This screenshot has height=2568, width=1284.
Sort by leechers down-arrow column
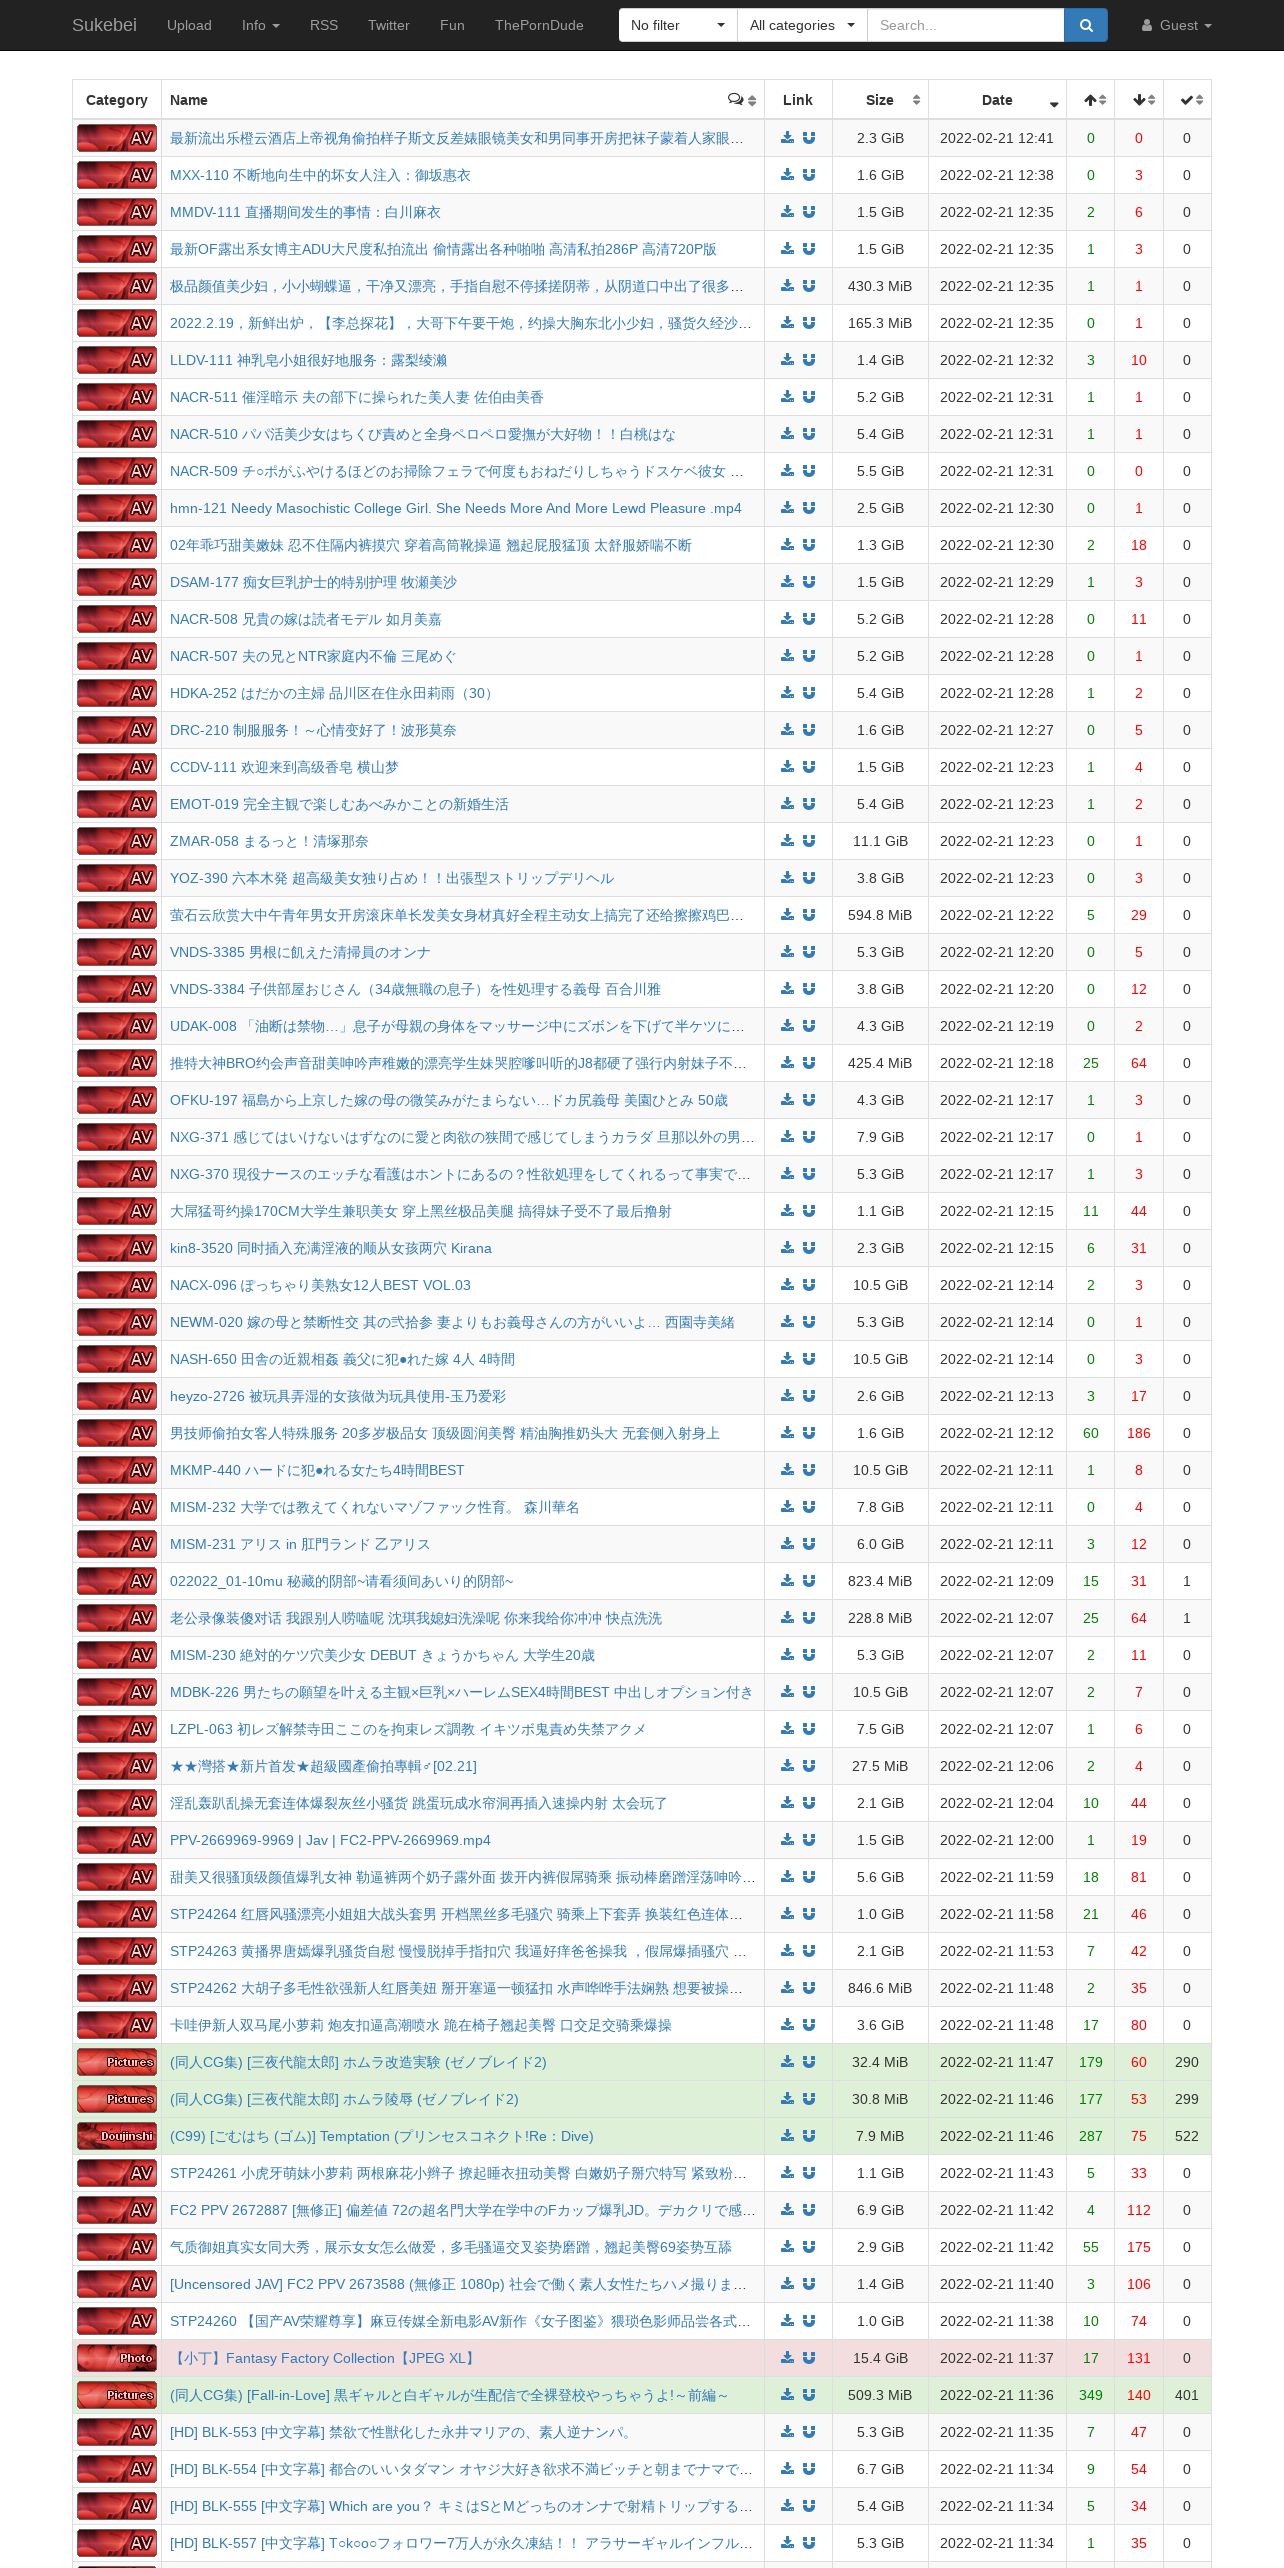pyautogui.click(x=1139, y=100)
